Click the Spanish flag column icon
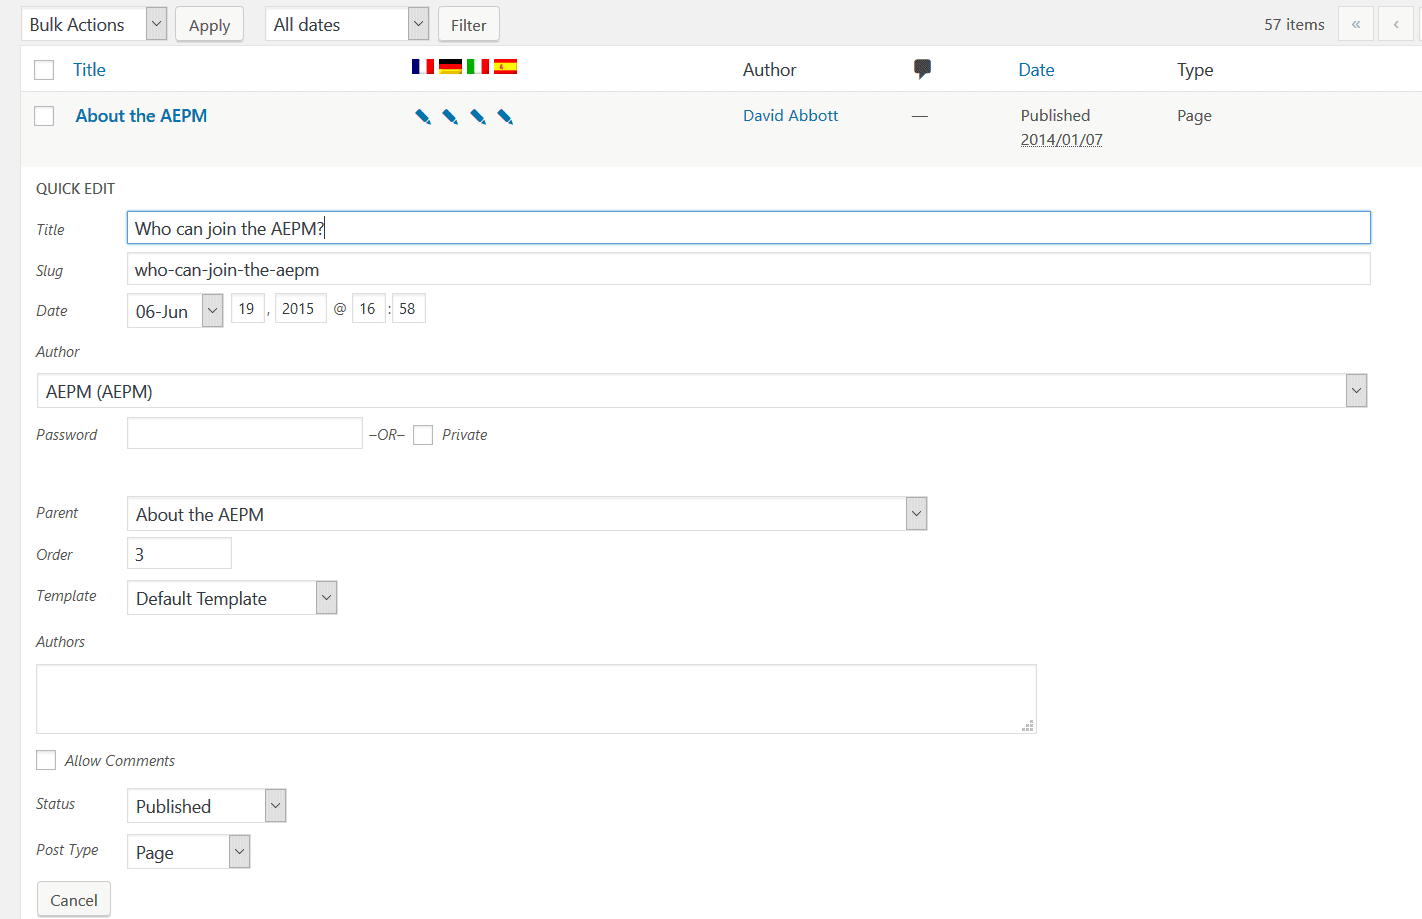 pos(505,67)
